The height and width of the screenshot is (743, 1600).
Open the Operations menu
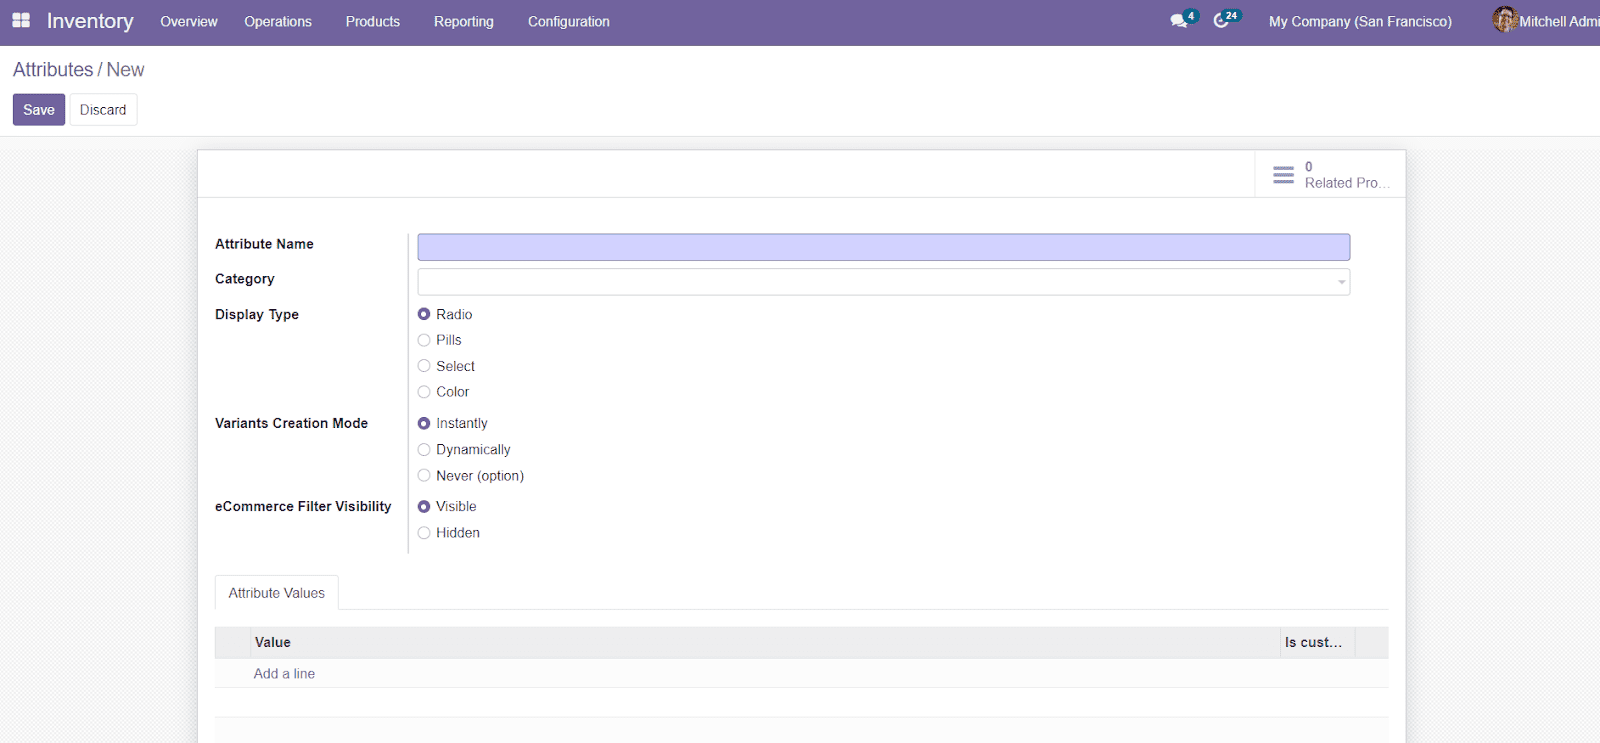[x=278, y=22]
